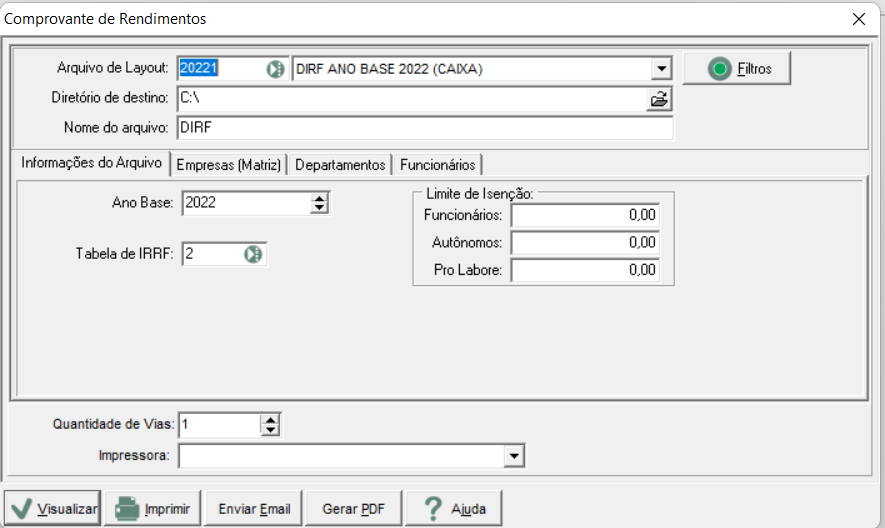Select the Departamentos tab

(x=340, y=165)
